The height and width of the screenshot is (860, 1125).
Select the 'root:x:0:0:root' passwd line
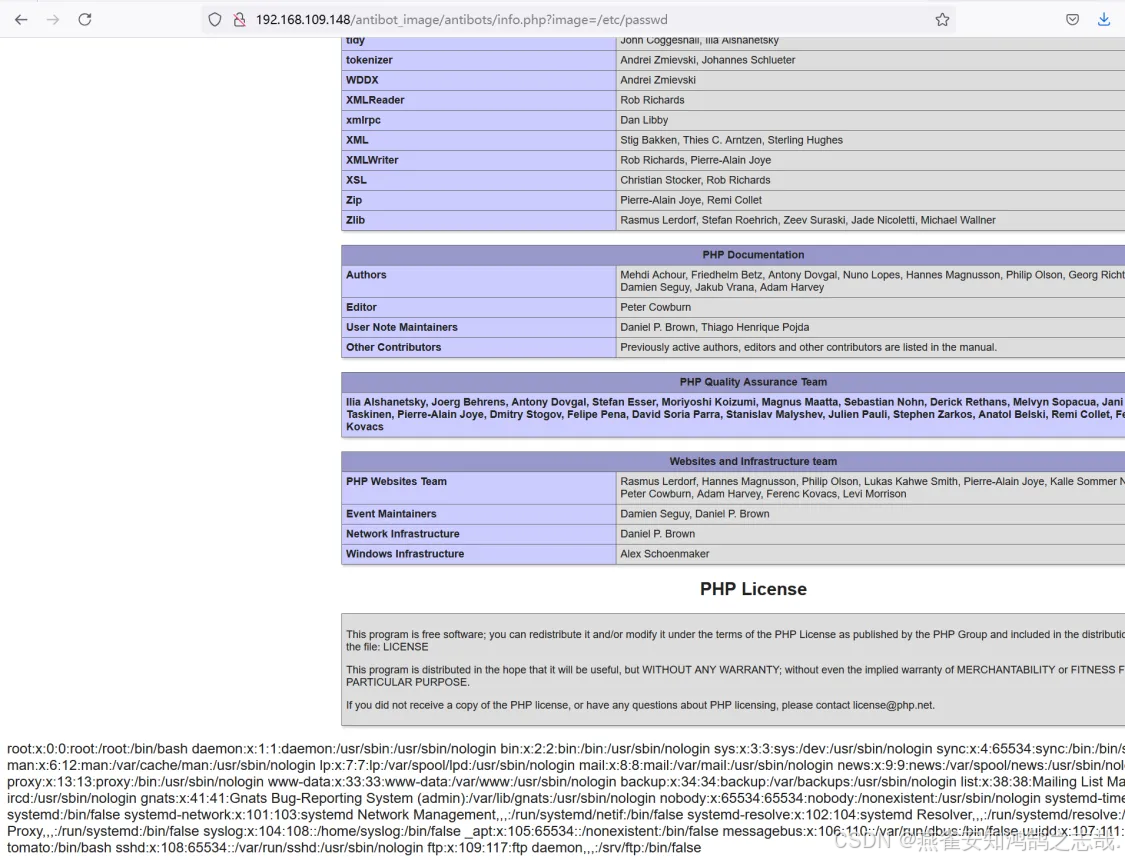pyautogui.click(x=566, y=749)
